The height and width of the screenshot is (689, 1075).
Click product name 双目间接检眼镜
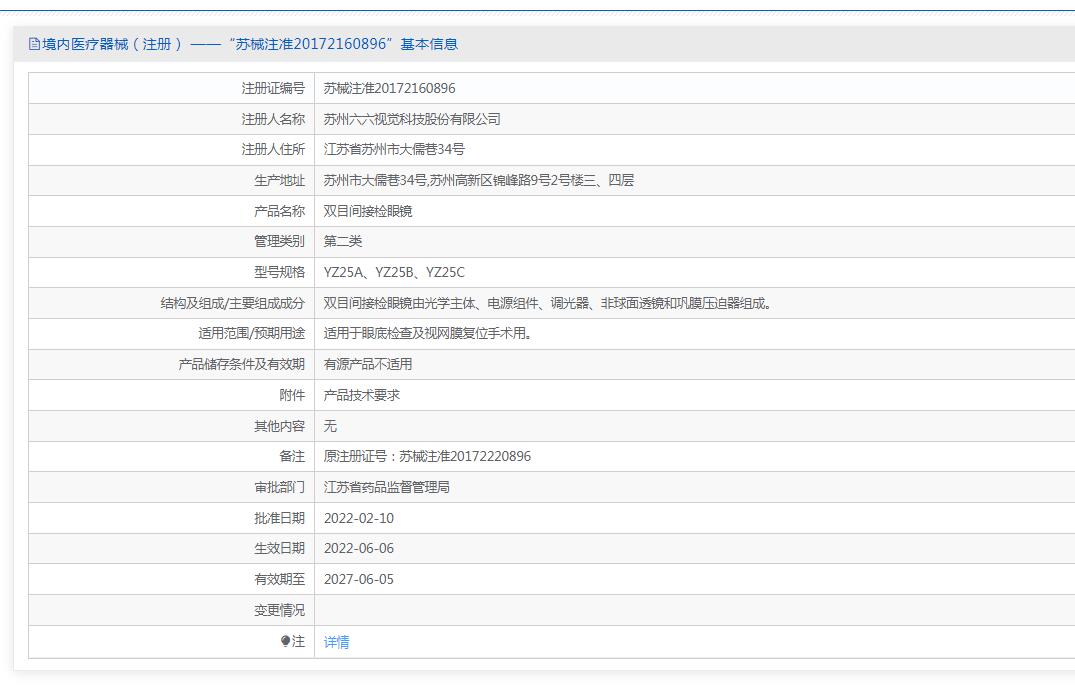tap(368, 211)
